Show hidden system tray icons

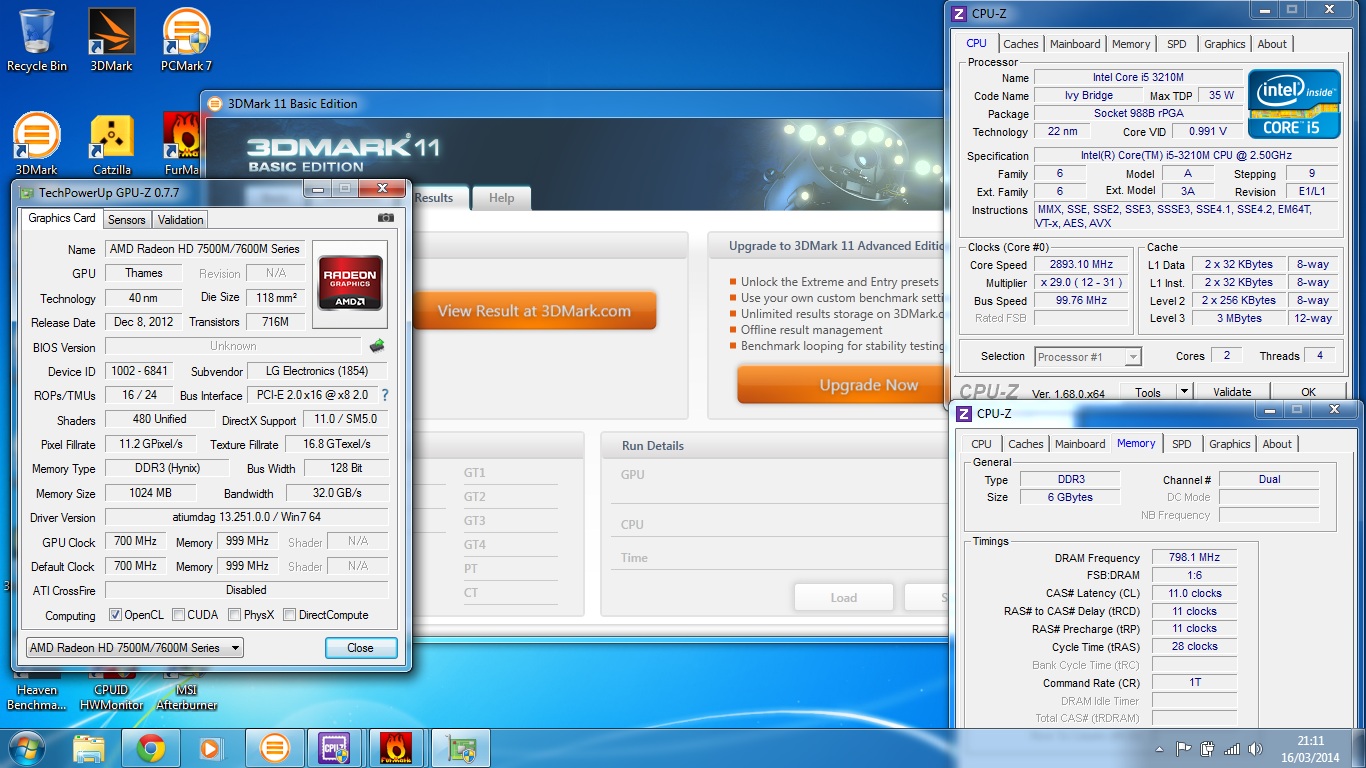1160,749
